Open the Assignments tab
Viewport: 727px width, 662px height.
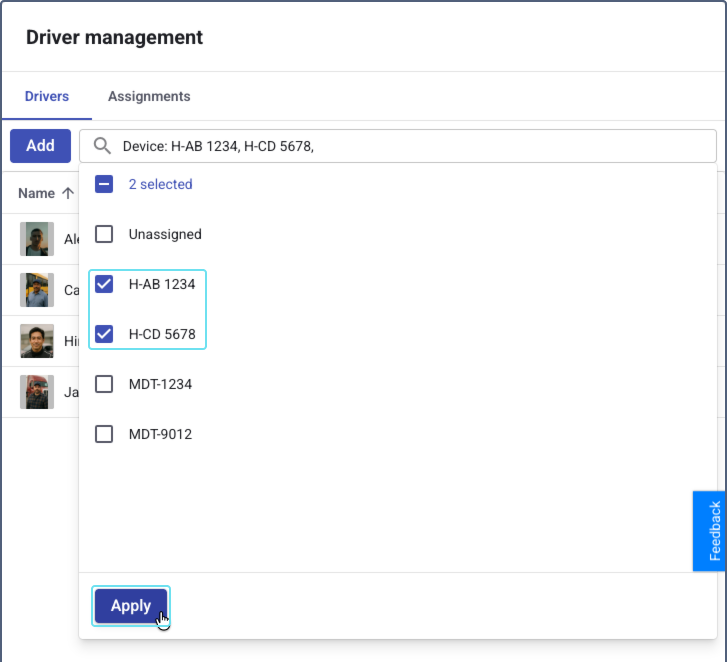(149, 96)
